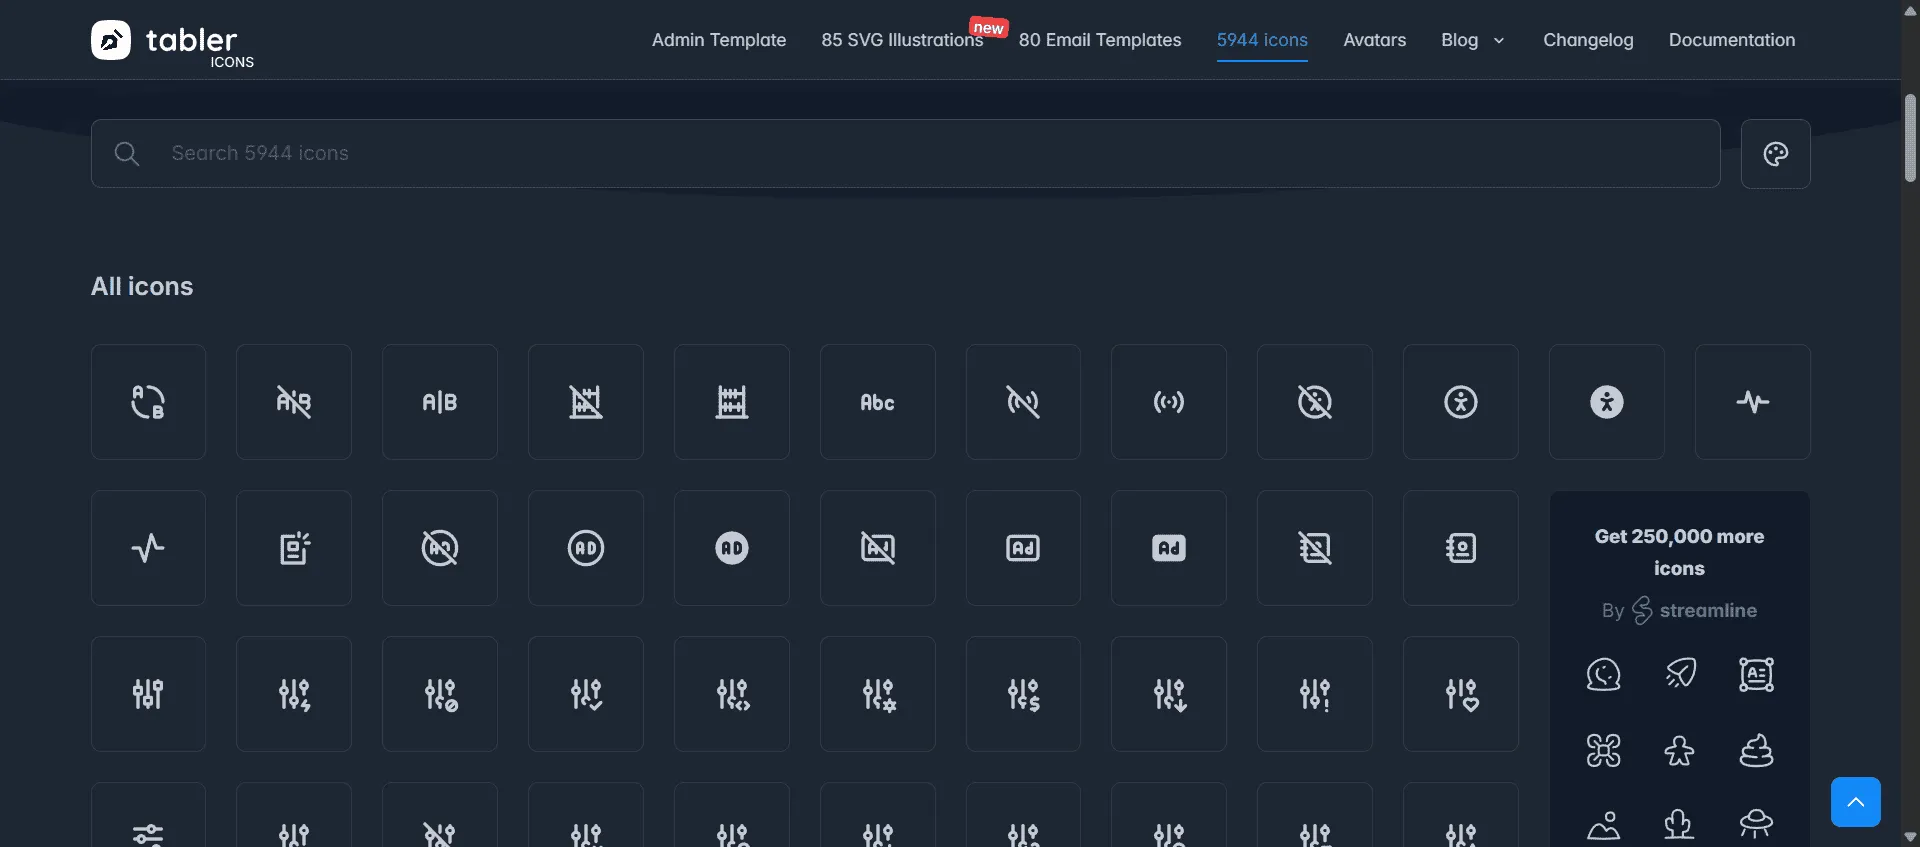Image resolution: width=1920 pixels, height=847 pixels.
Task: Click the Streamline landscape mountain icon
Action: click(1603, 825)
